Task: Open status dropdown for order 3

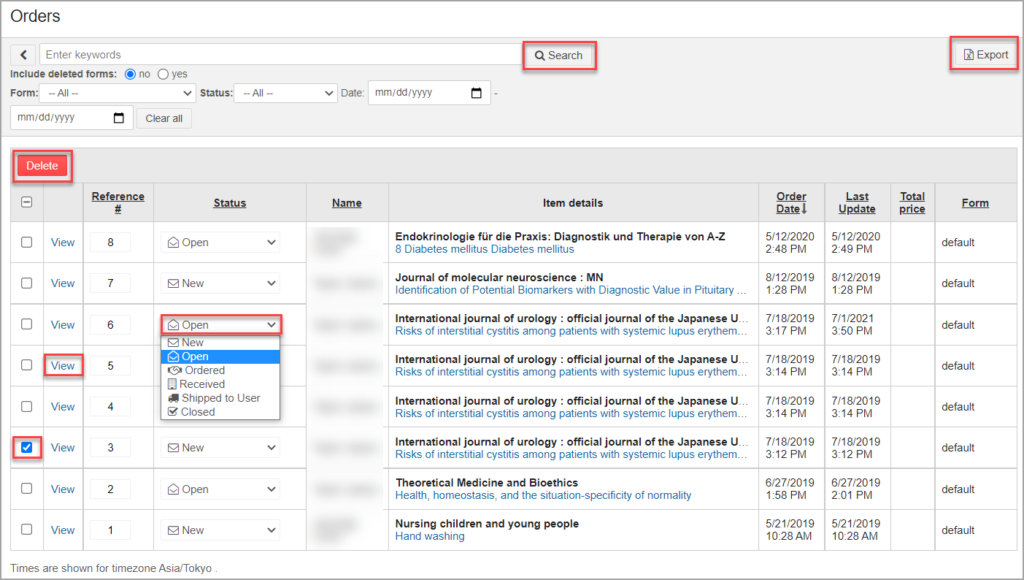Action: click(x=221, y=447)
